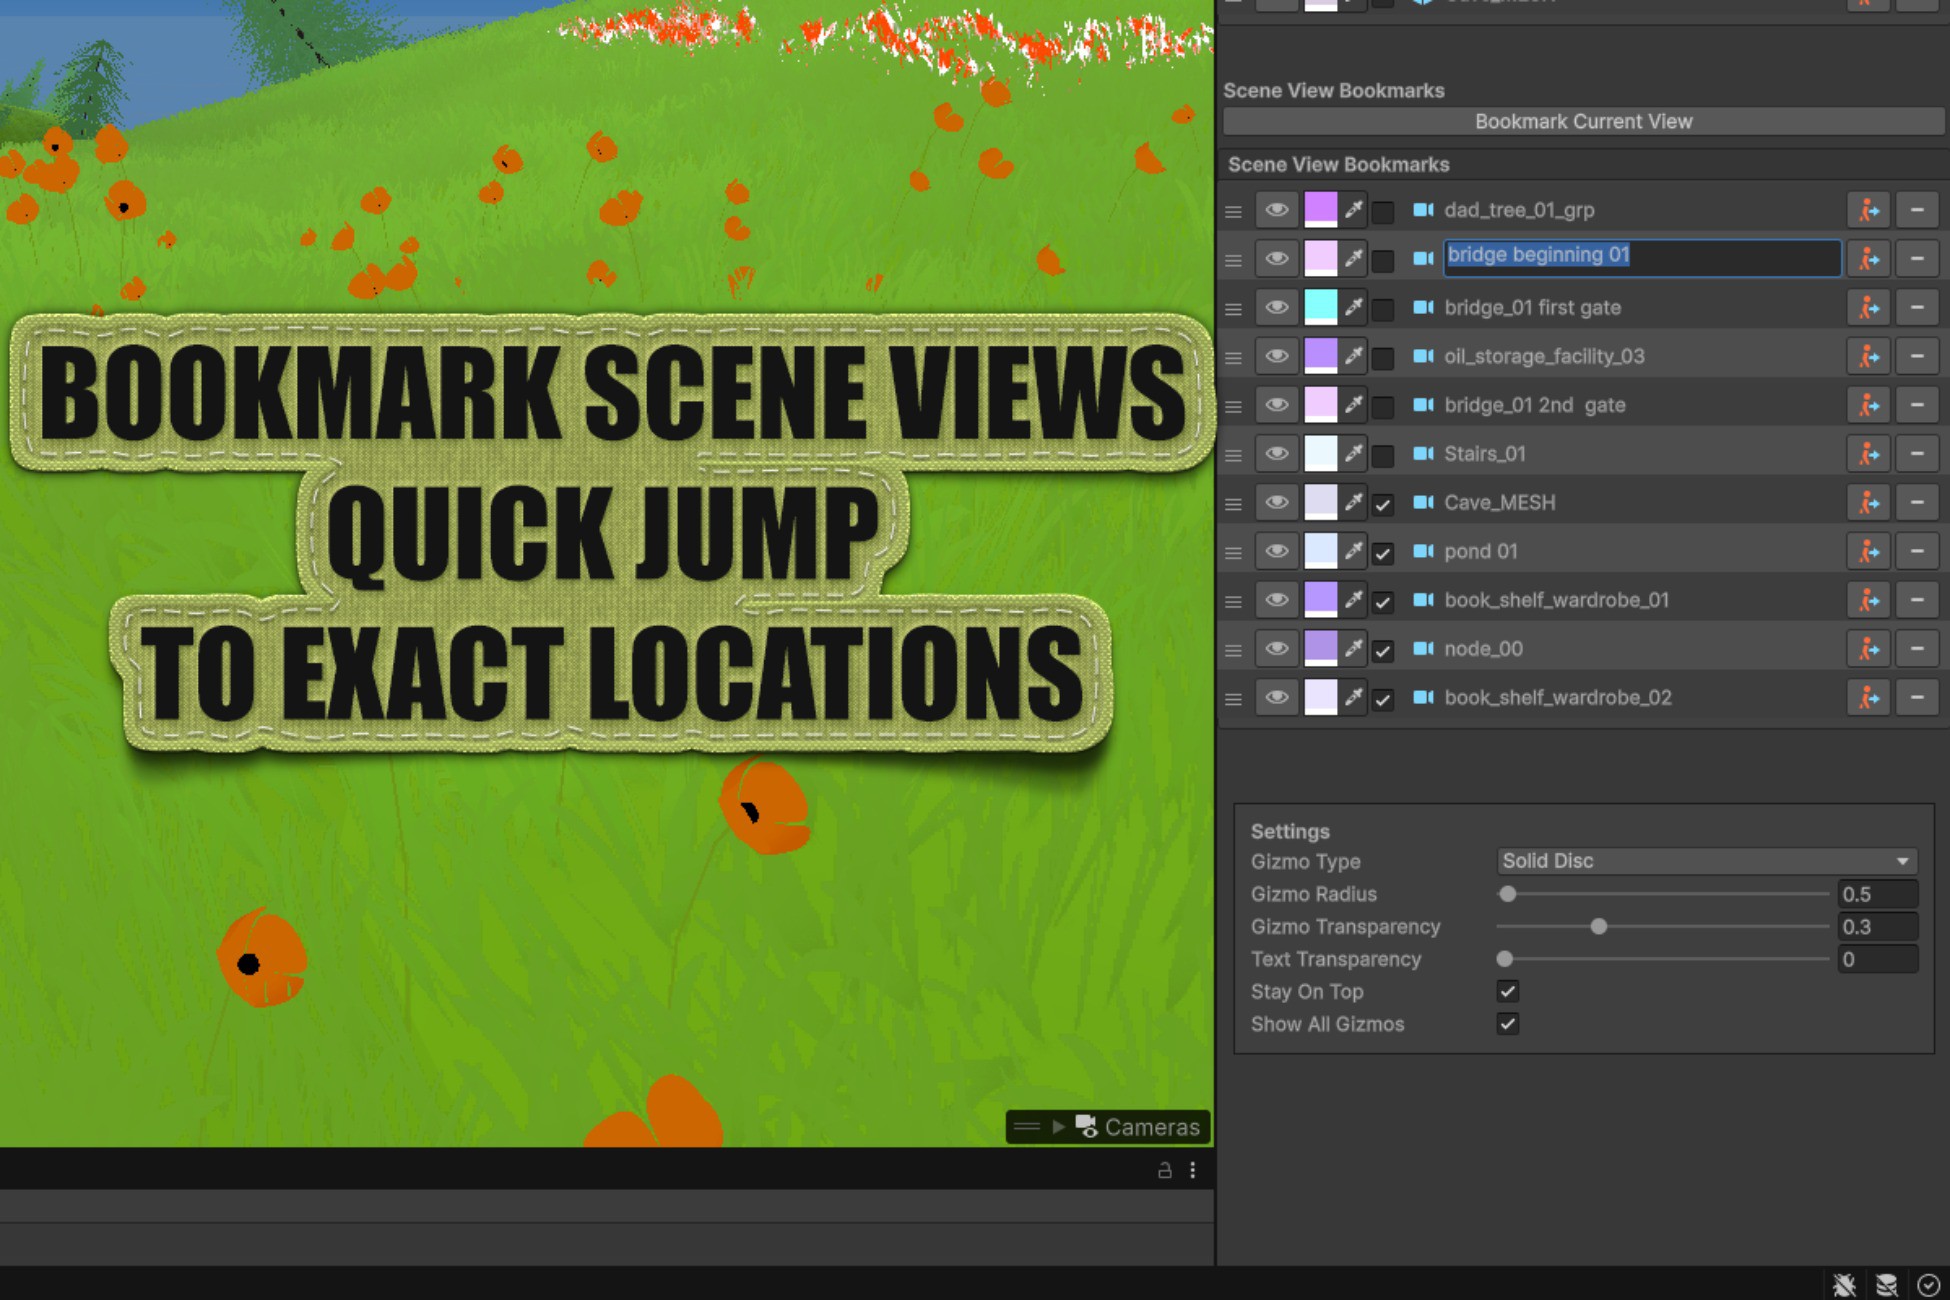Disable the Show All Gizmos checkbox

tap(1507, 1023)
